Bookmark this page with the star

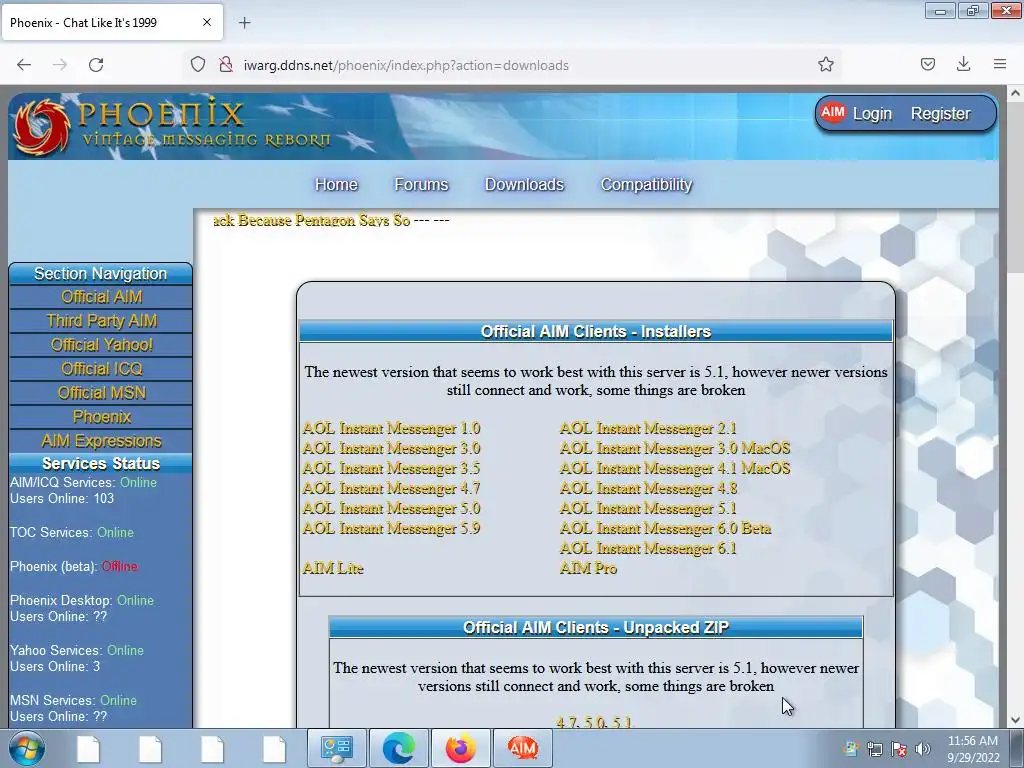[x=825, y=65]
